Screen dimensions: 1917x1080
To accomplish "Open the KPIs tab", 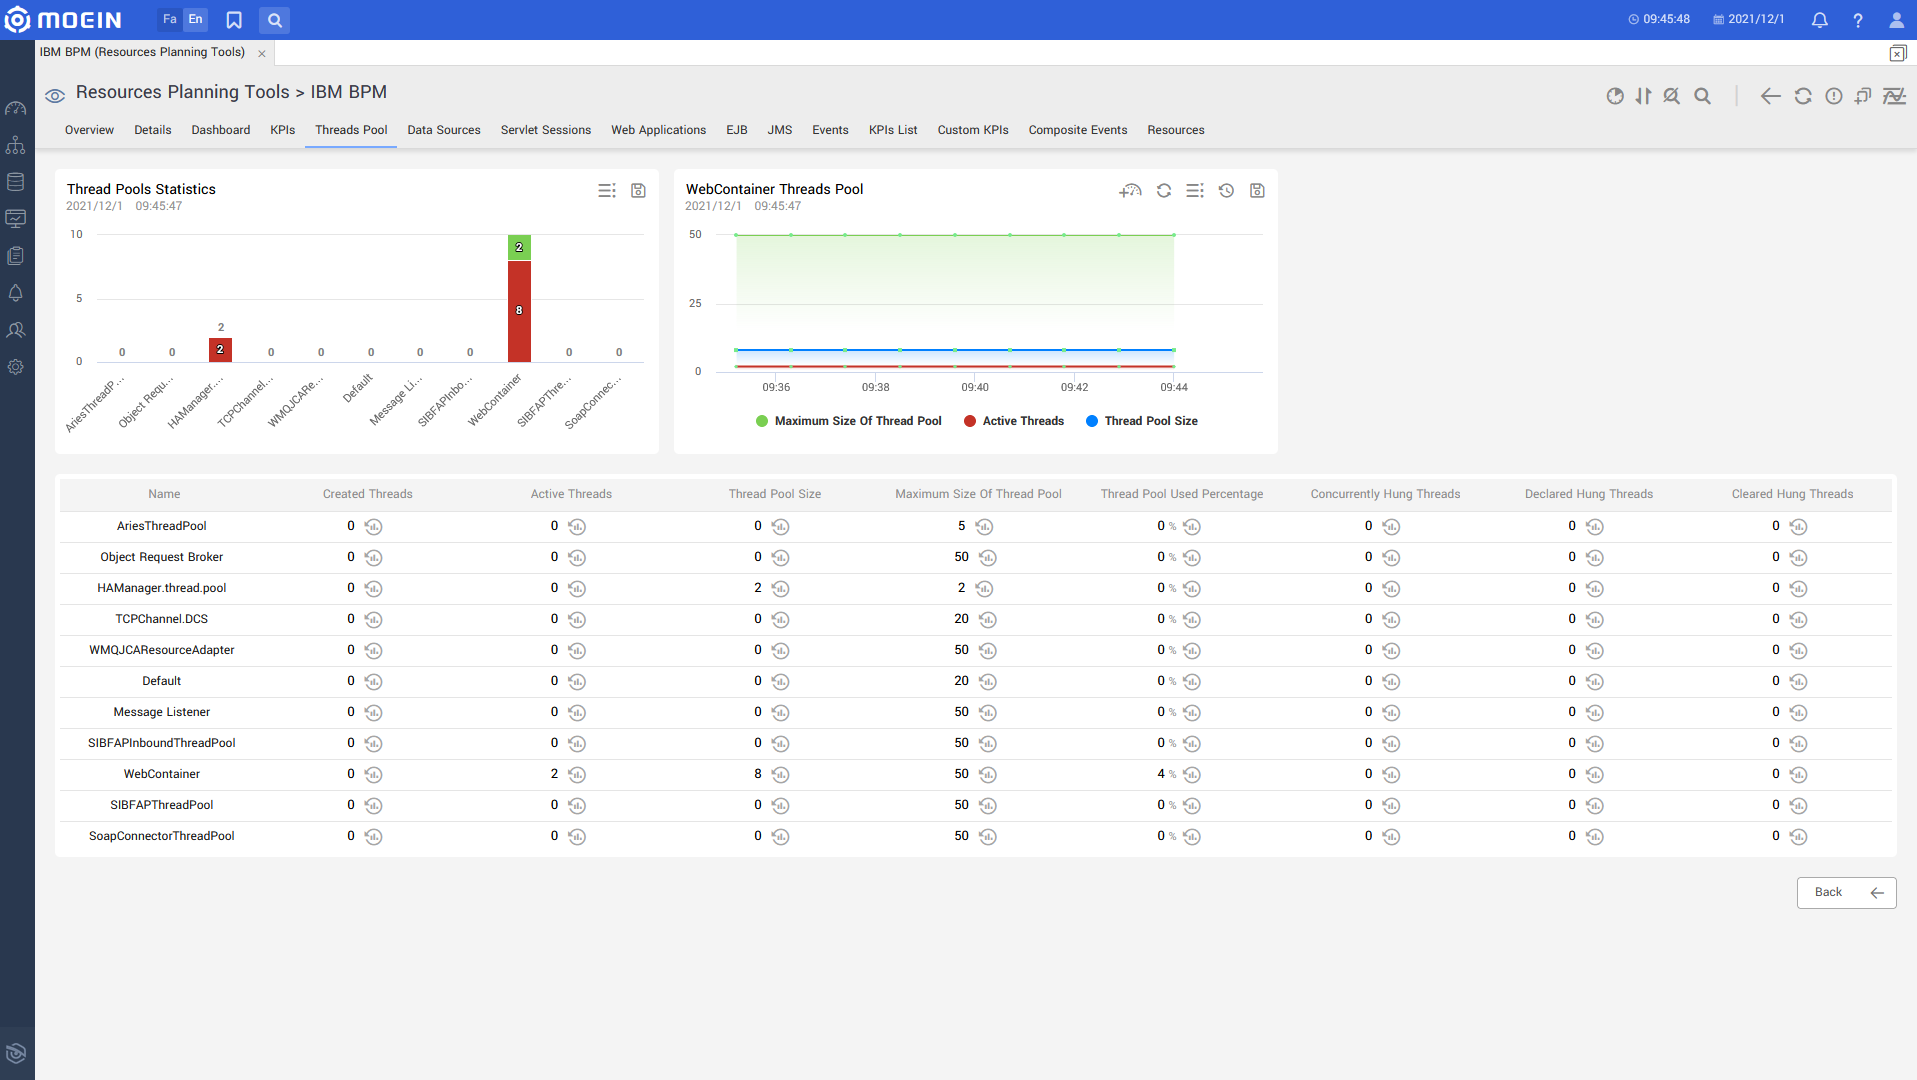I will [x=283, y=130].
